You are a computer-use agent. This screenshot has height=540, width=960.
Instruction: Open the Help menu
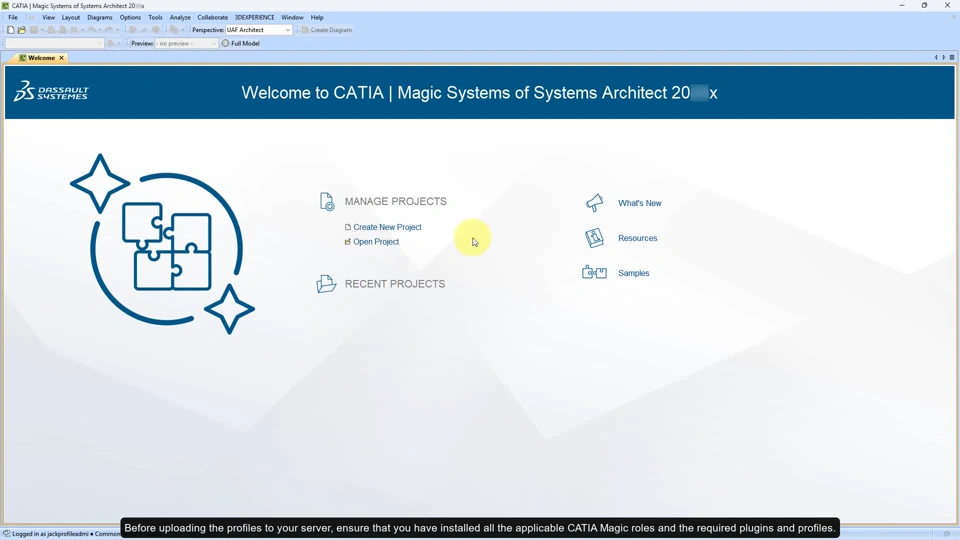(317, 18)
